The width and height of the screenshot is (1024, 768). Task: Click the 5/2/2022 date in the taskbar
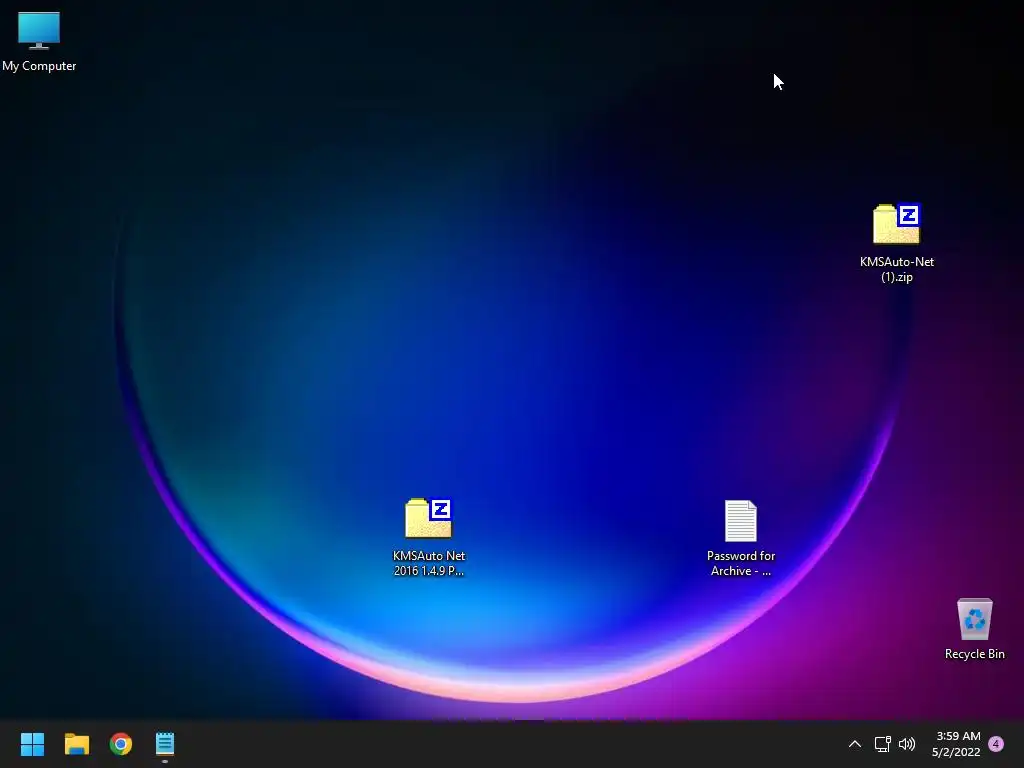pos(956,752)
